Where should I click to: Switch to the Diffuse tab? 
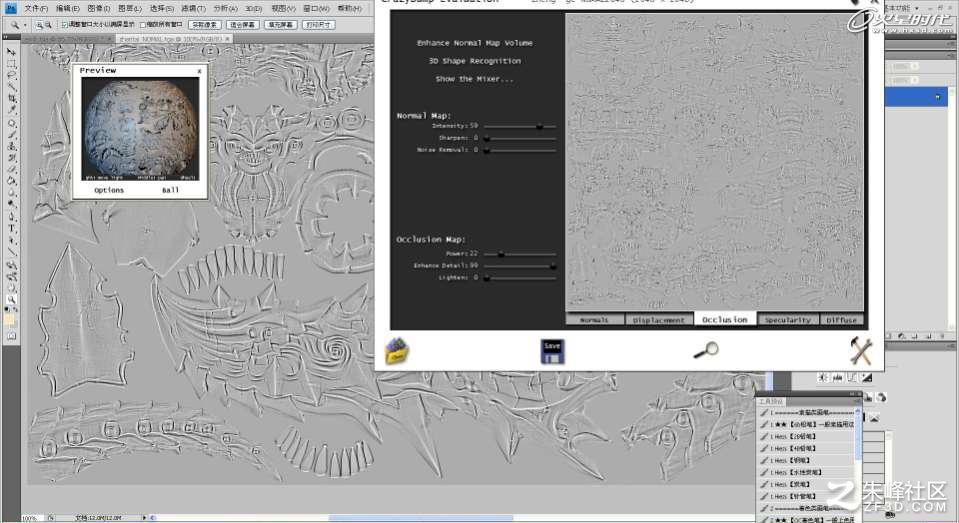point(842,319)
